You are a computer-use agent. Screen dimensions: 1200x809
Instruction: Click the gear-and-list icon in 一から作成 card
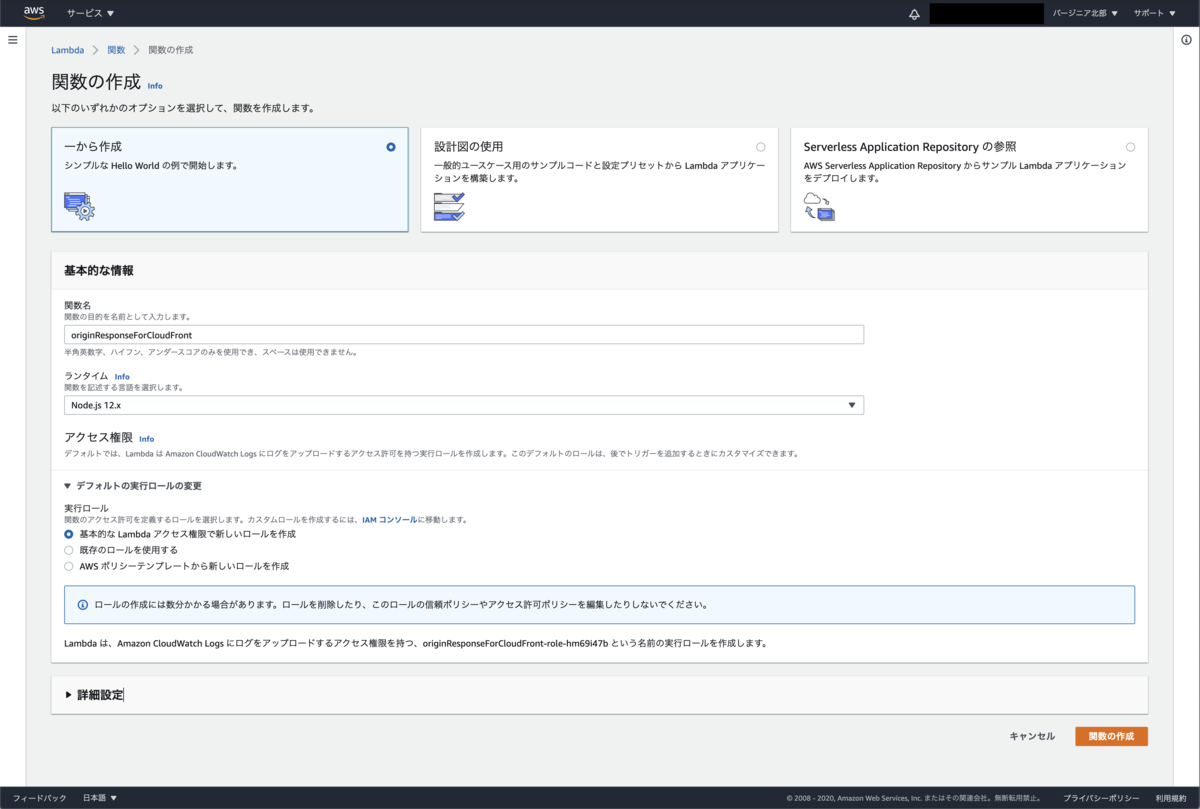point(80,205)
